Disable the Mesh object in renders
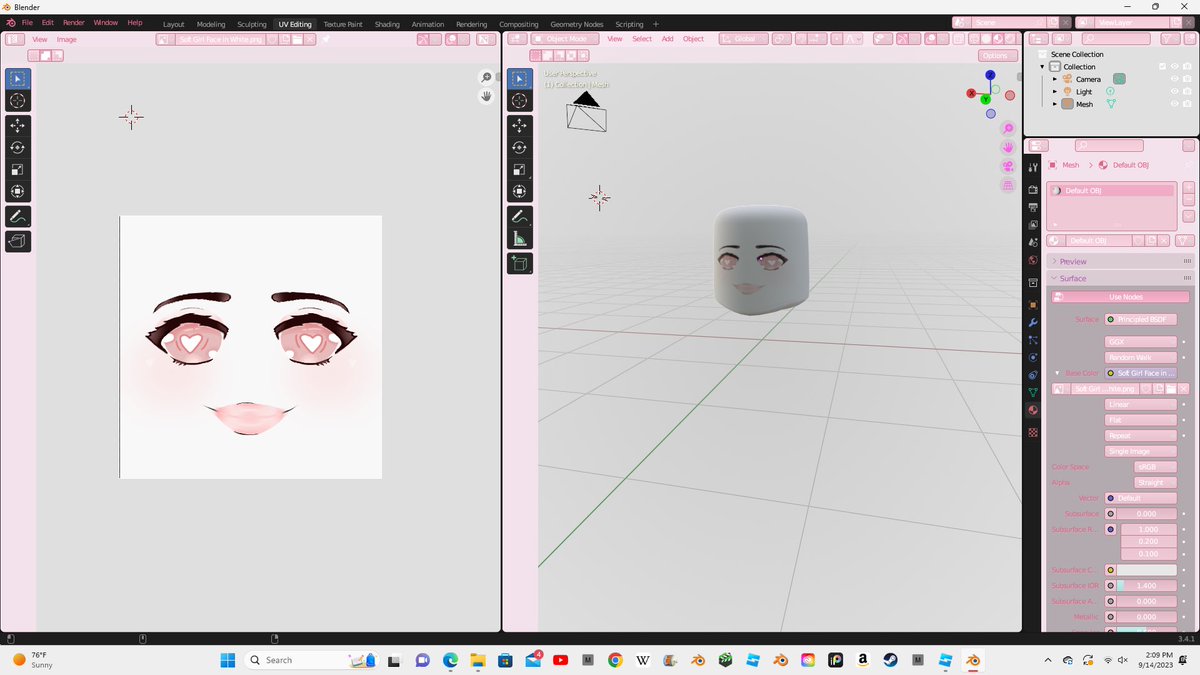Viewport: 1200px width, 675px height. [1187, 103]
